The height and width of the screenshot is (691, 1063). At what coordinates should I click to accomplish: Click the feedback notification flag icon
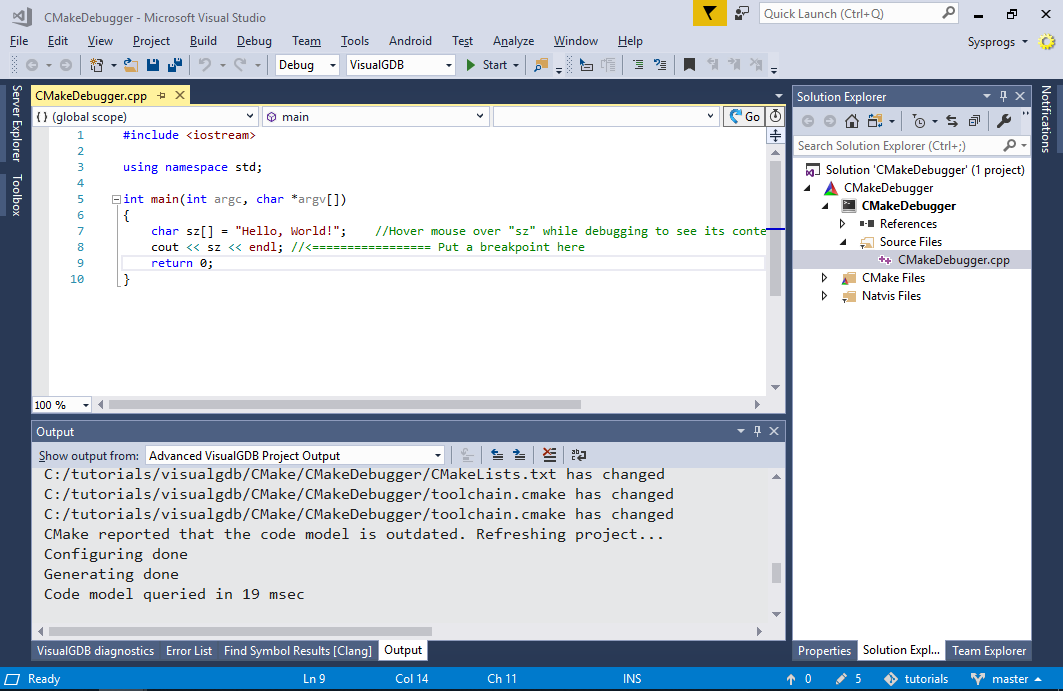(x=710, y=14)
